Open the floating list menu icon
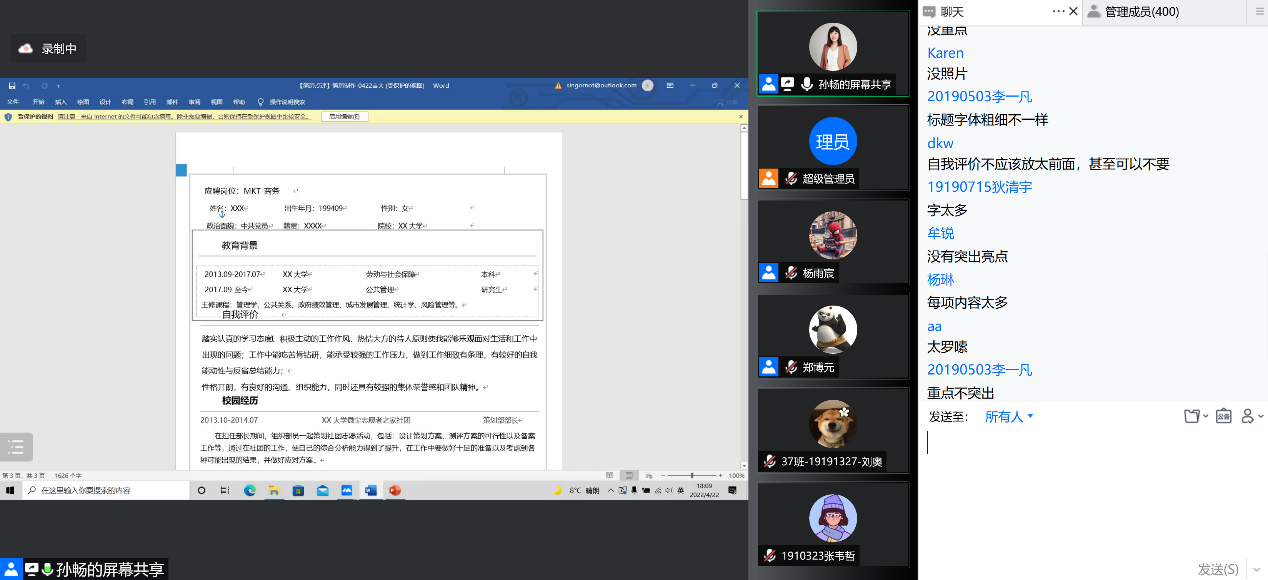Screen dimensions: 1268x580 [x=16, y=447]
